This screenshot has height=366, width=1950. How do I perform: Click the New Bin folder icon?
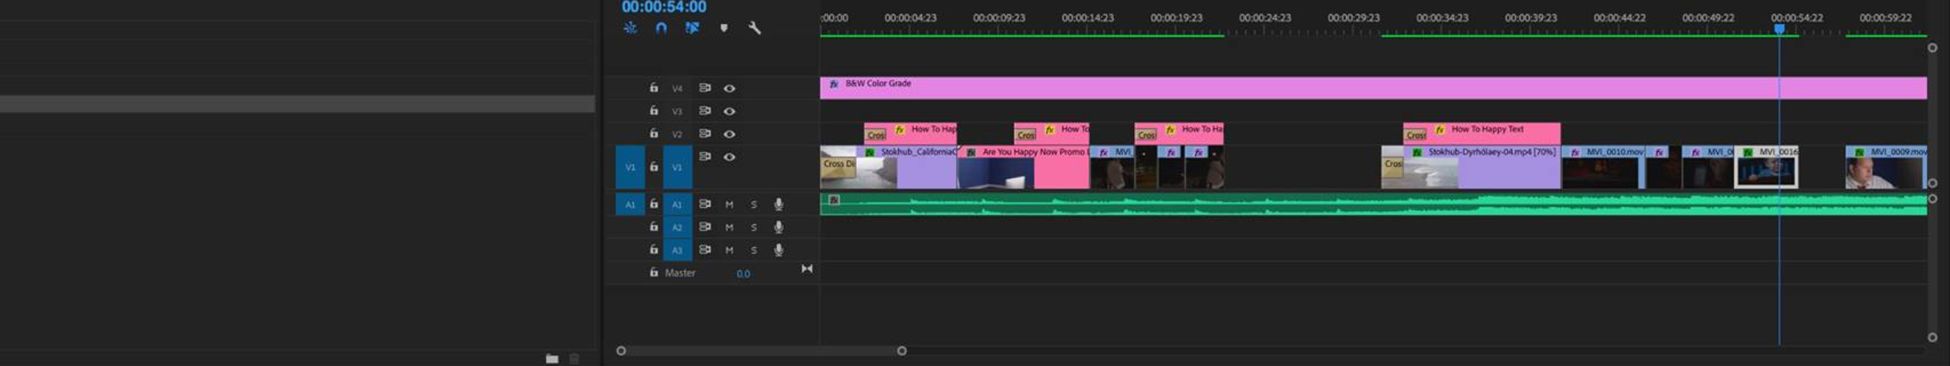[552, 358]
